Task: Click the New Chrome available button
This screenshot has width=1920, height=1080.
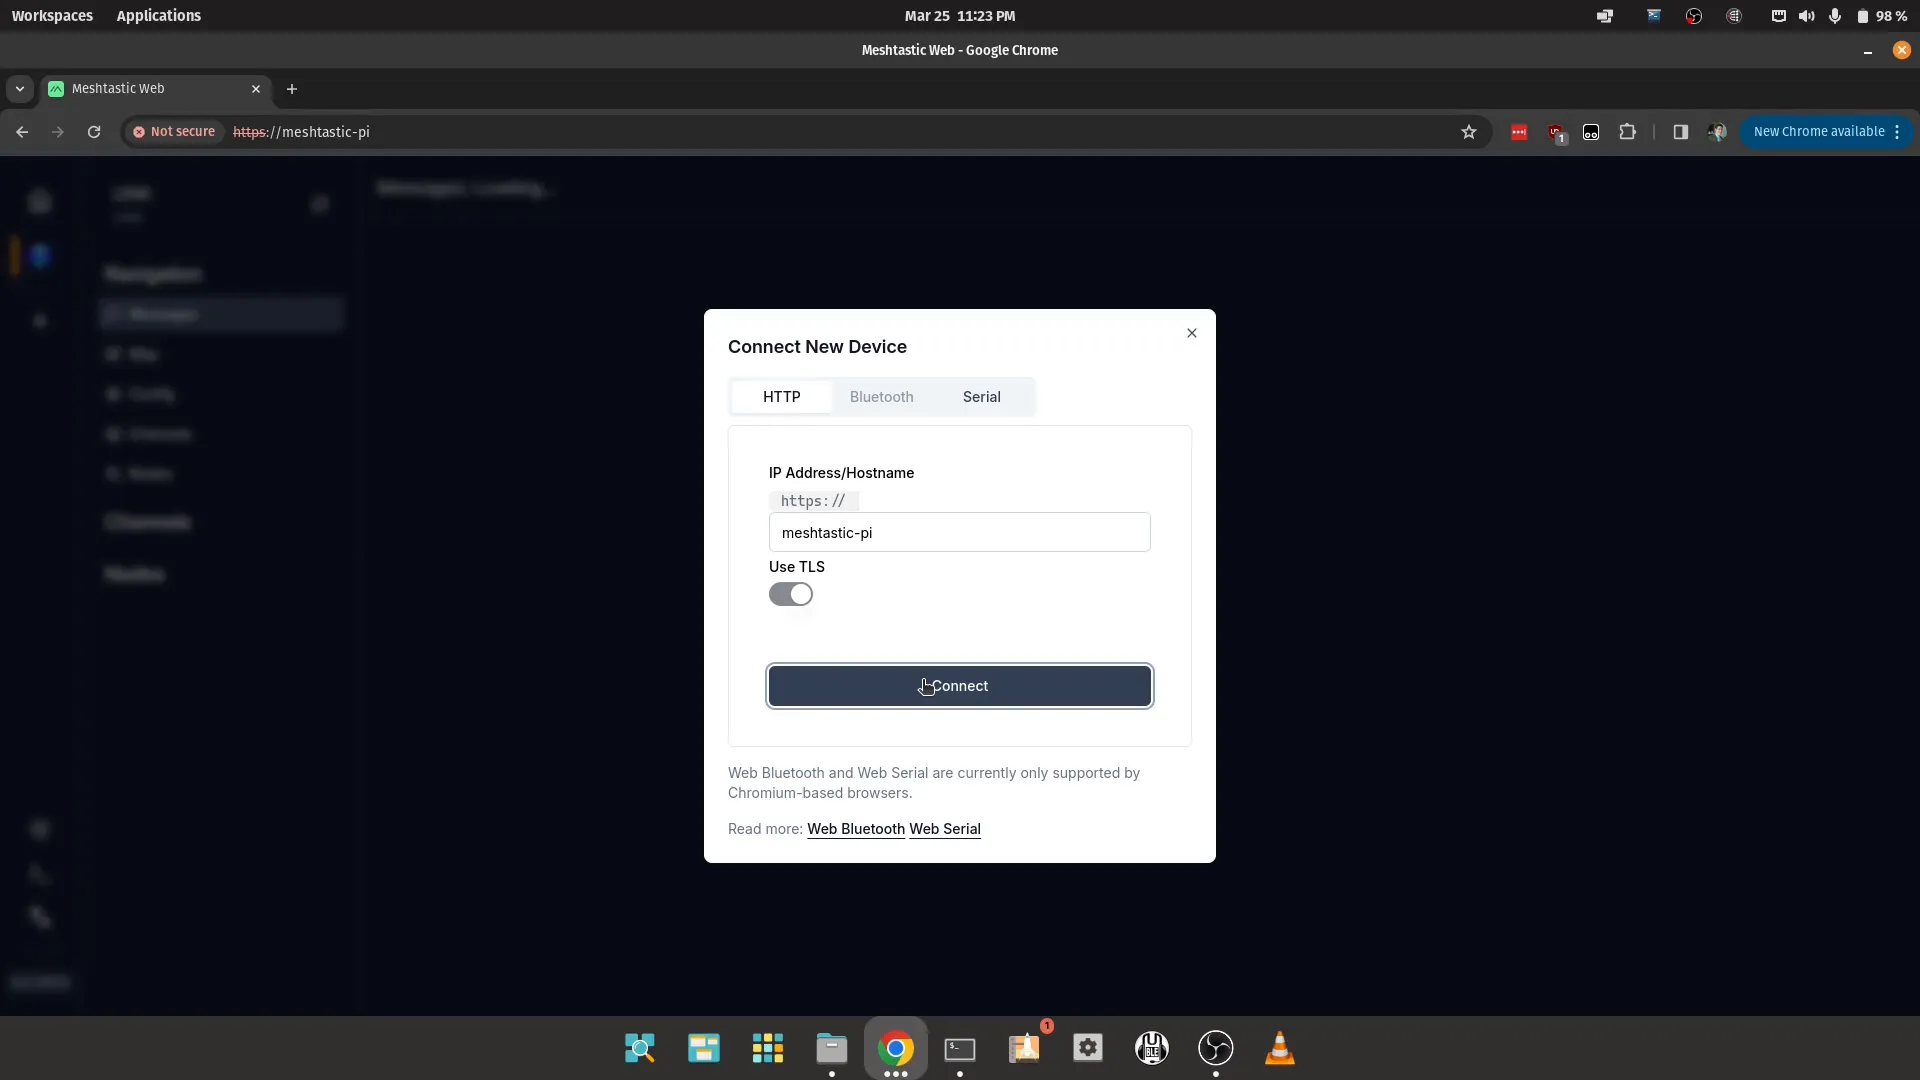Action: pyautogui.click(x=1826, y=132)
